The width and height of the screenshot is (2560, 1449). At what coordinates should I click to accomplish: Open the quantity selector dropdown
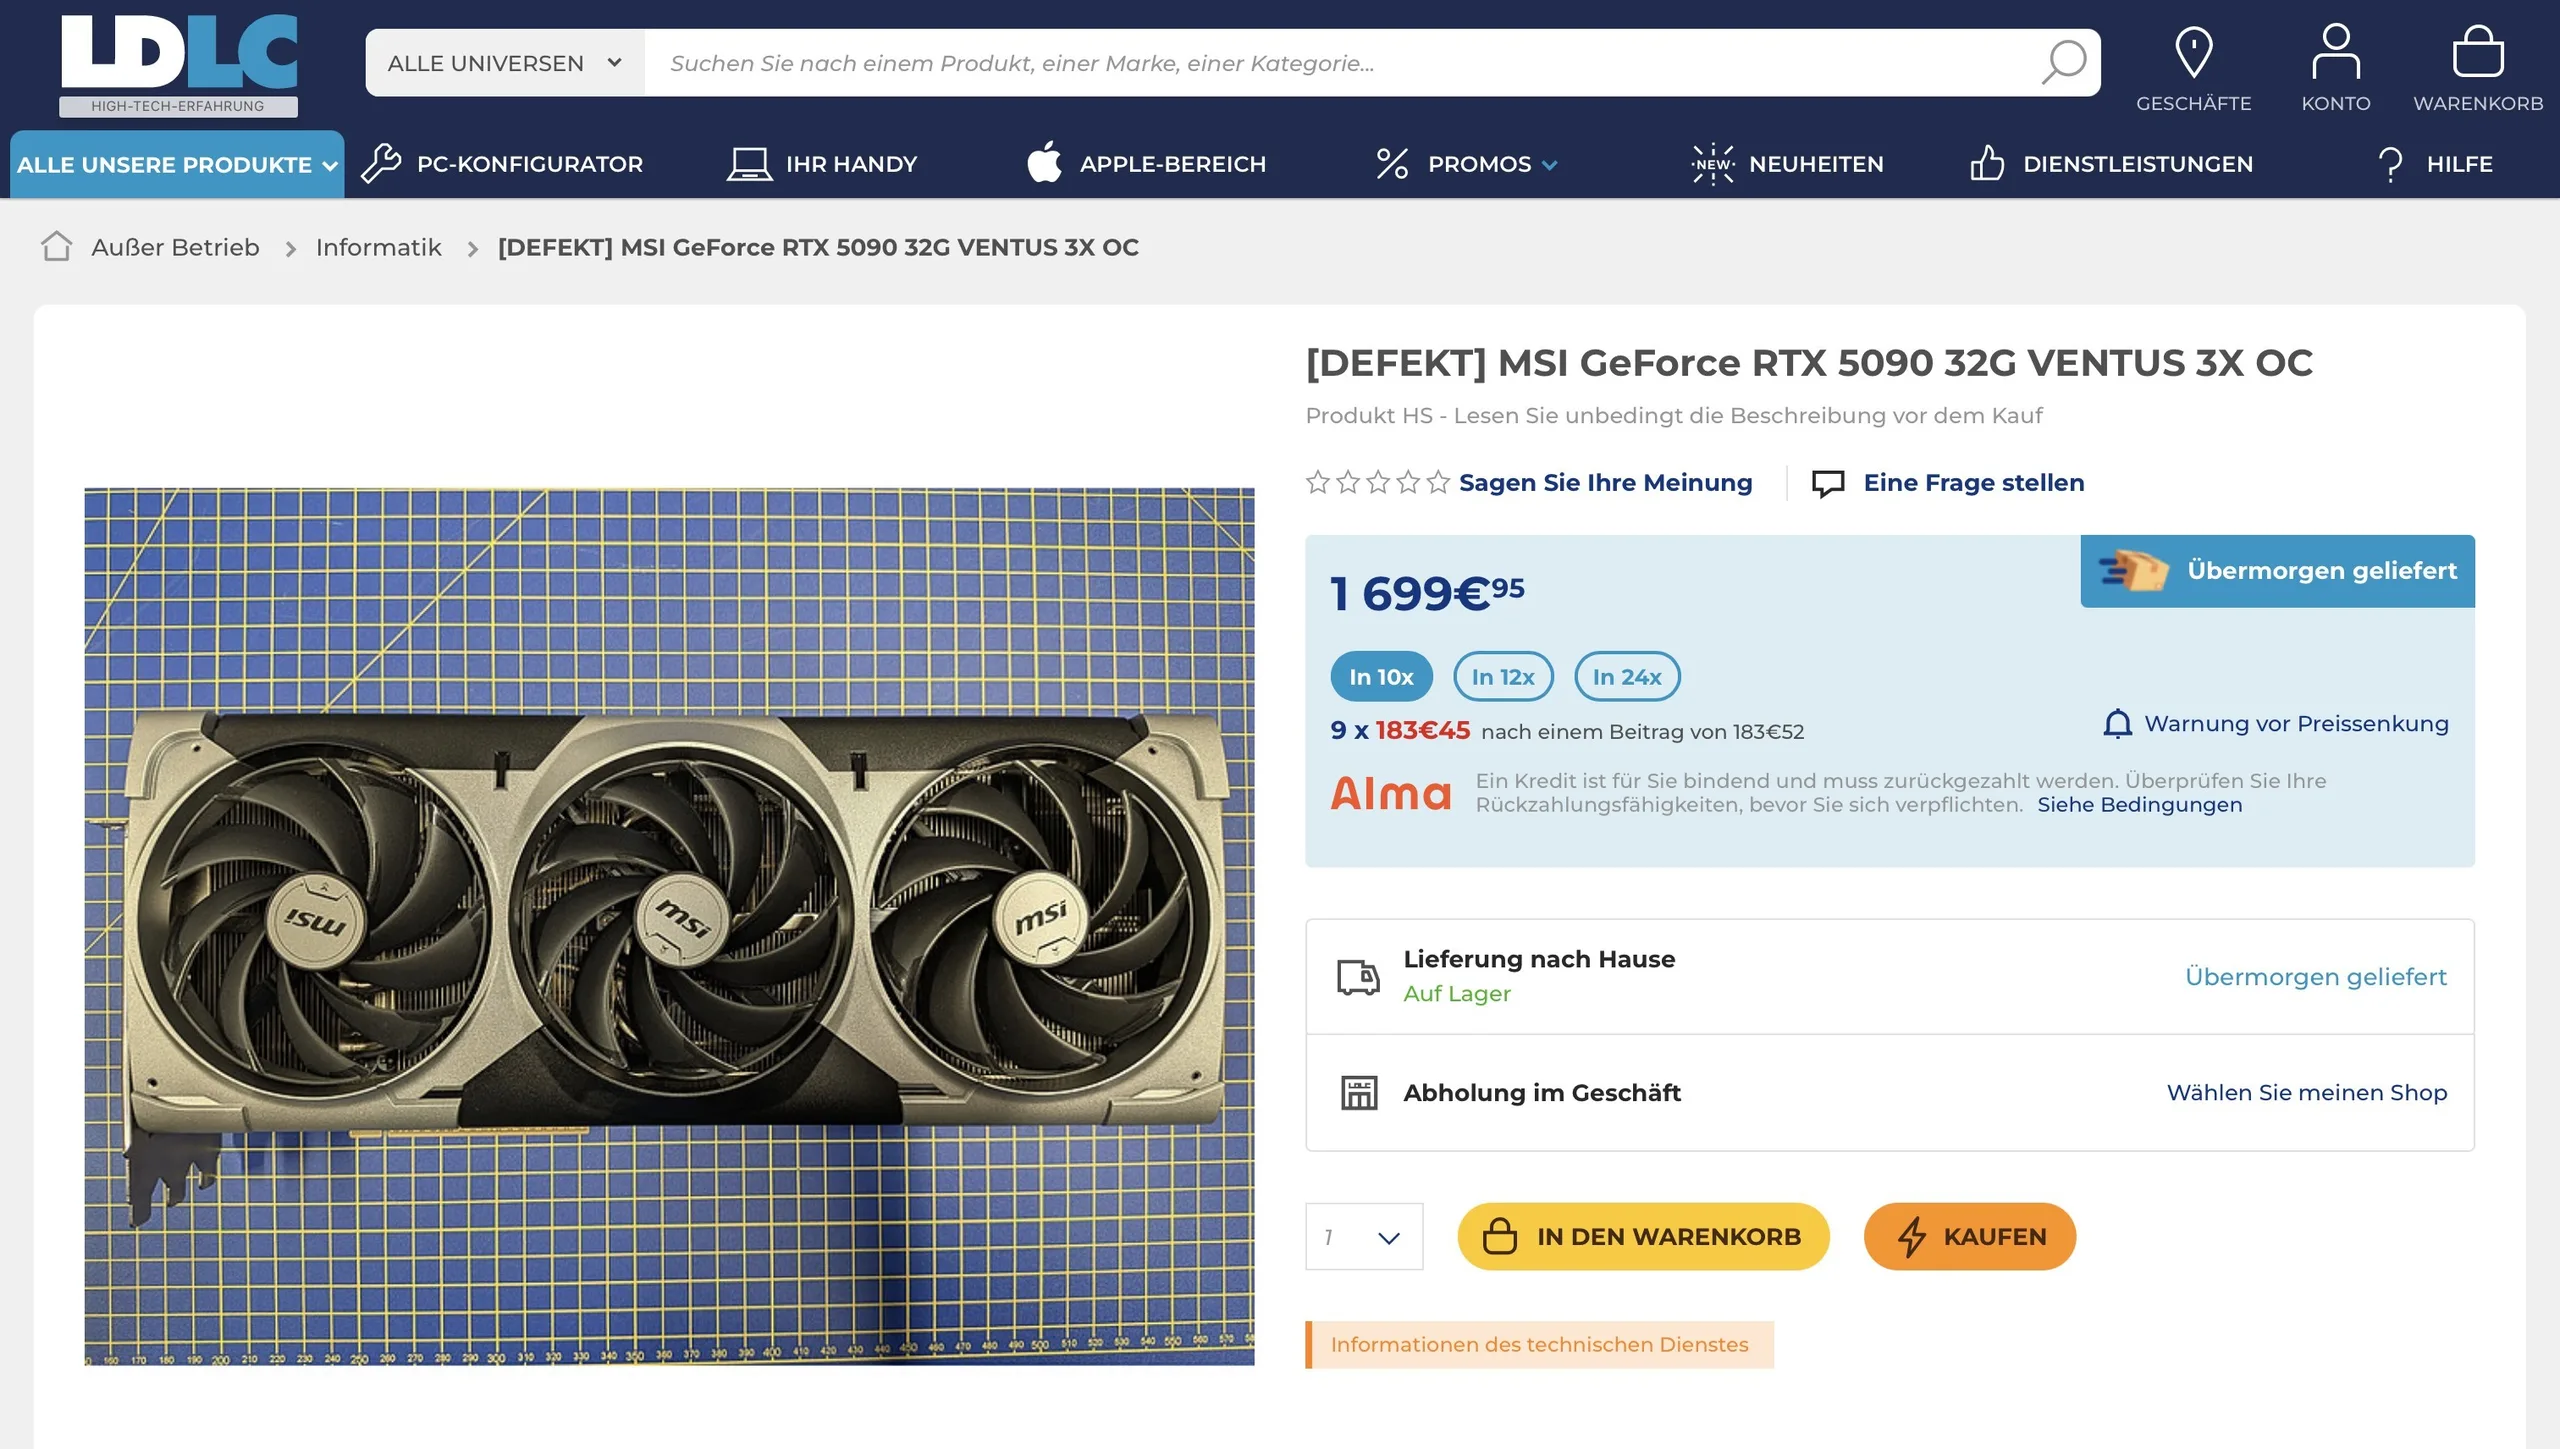click(x=1363, y=1237)
